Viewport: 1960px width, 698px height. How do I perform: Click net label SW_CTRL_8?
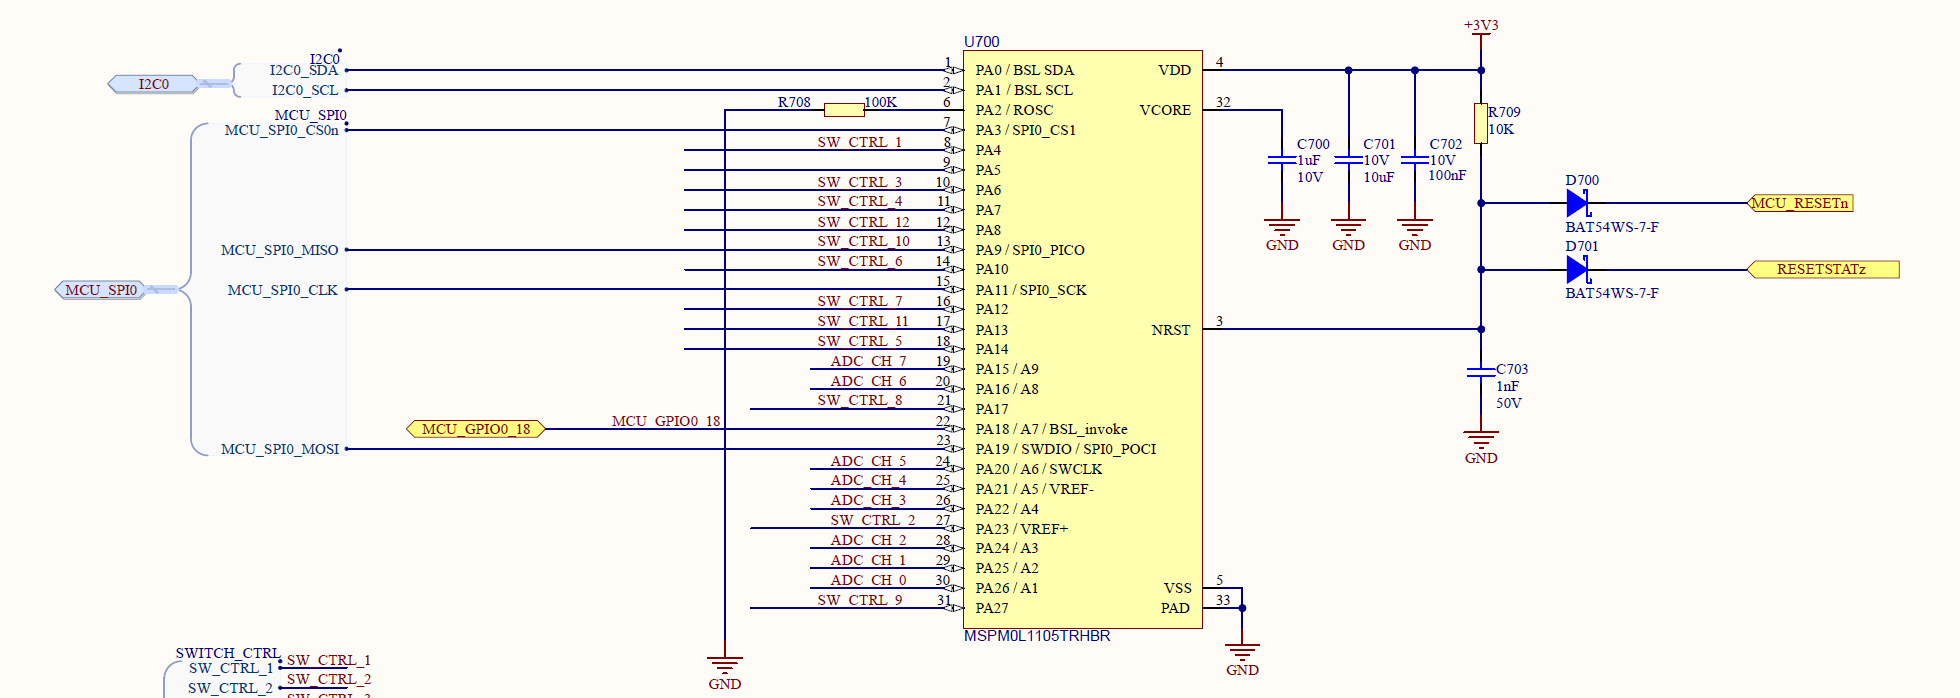pos(860,400)
